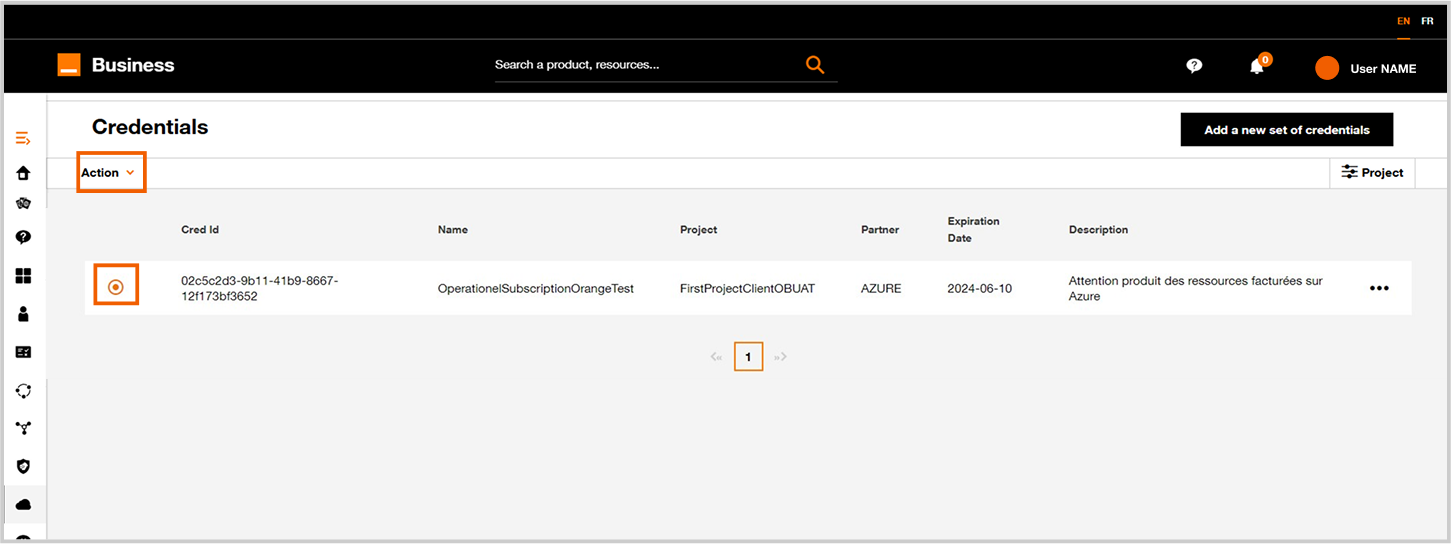This screenshot has height=544, width=1451.
Task: Open the notifications bell
Action: click(1257, 67)
